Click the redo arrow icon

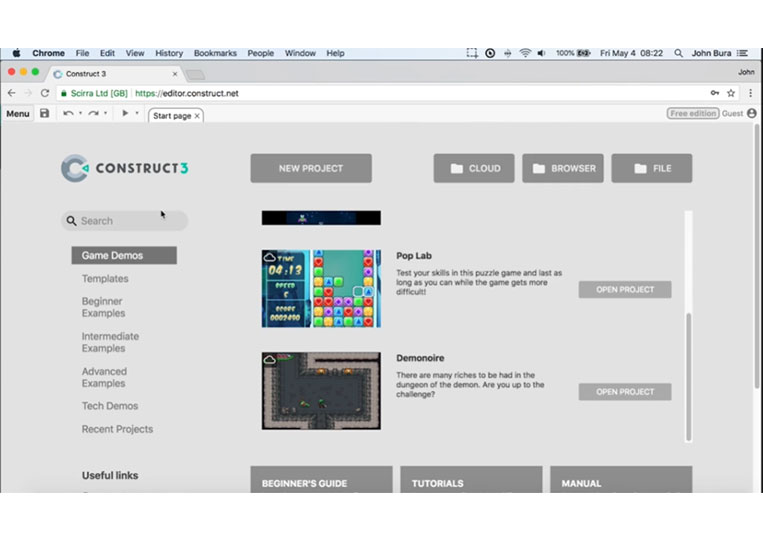point(93,113)
